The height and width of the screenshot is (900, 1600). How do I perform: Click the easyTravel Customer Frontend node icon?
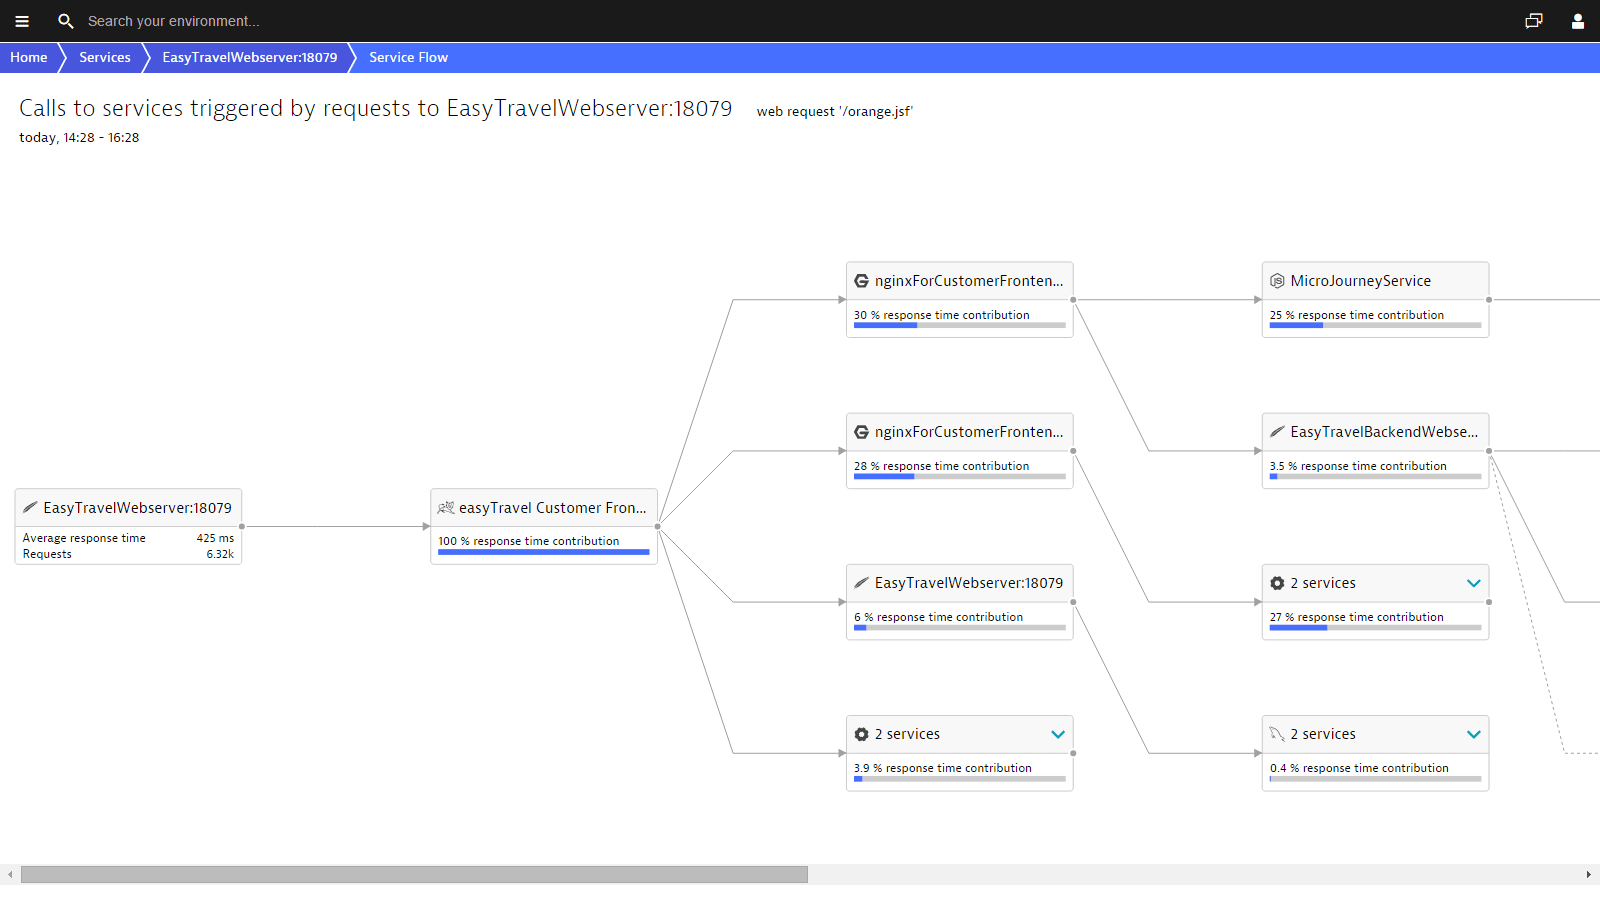[446, 507]
